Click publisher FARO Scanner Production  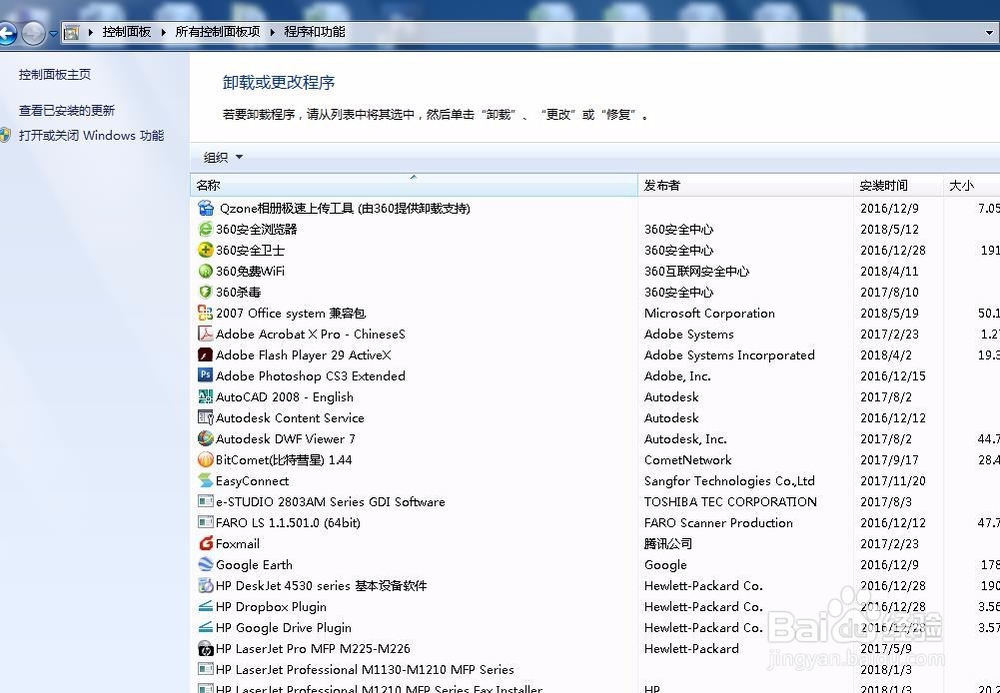[719, 523]
